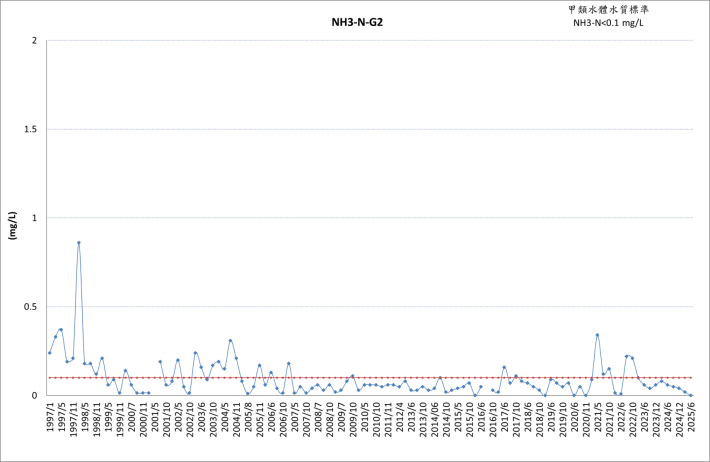Click the x-axis label 2023/6
Screen dimensions: 710x462
645,418
